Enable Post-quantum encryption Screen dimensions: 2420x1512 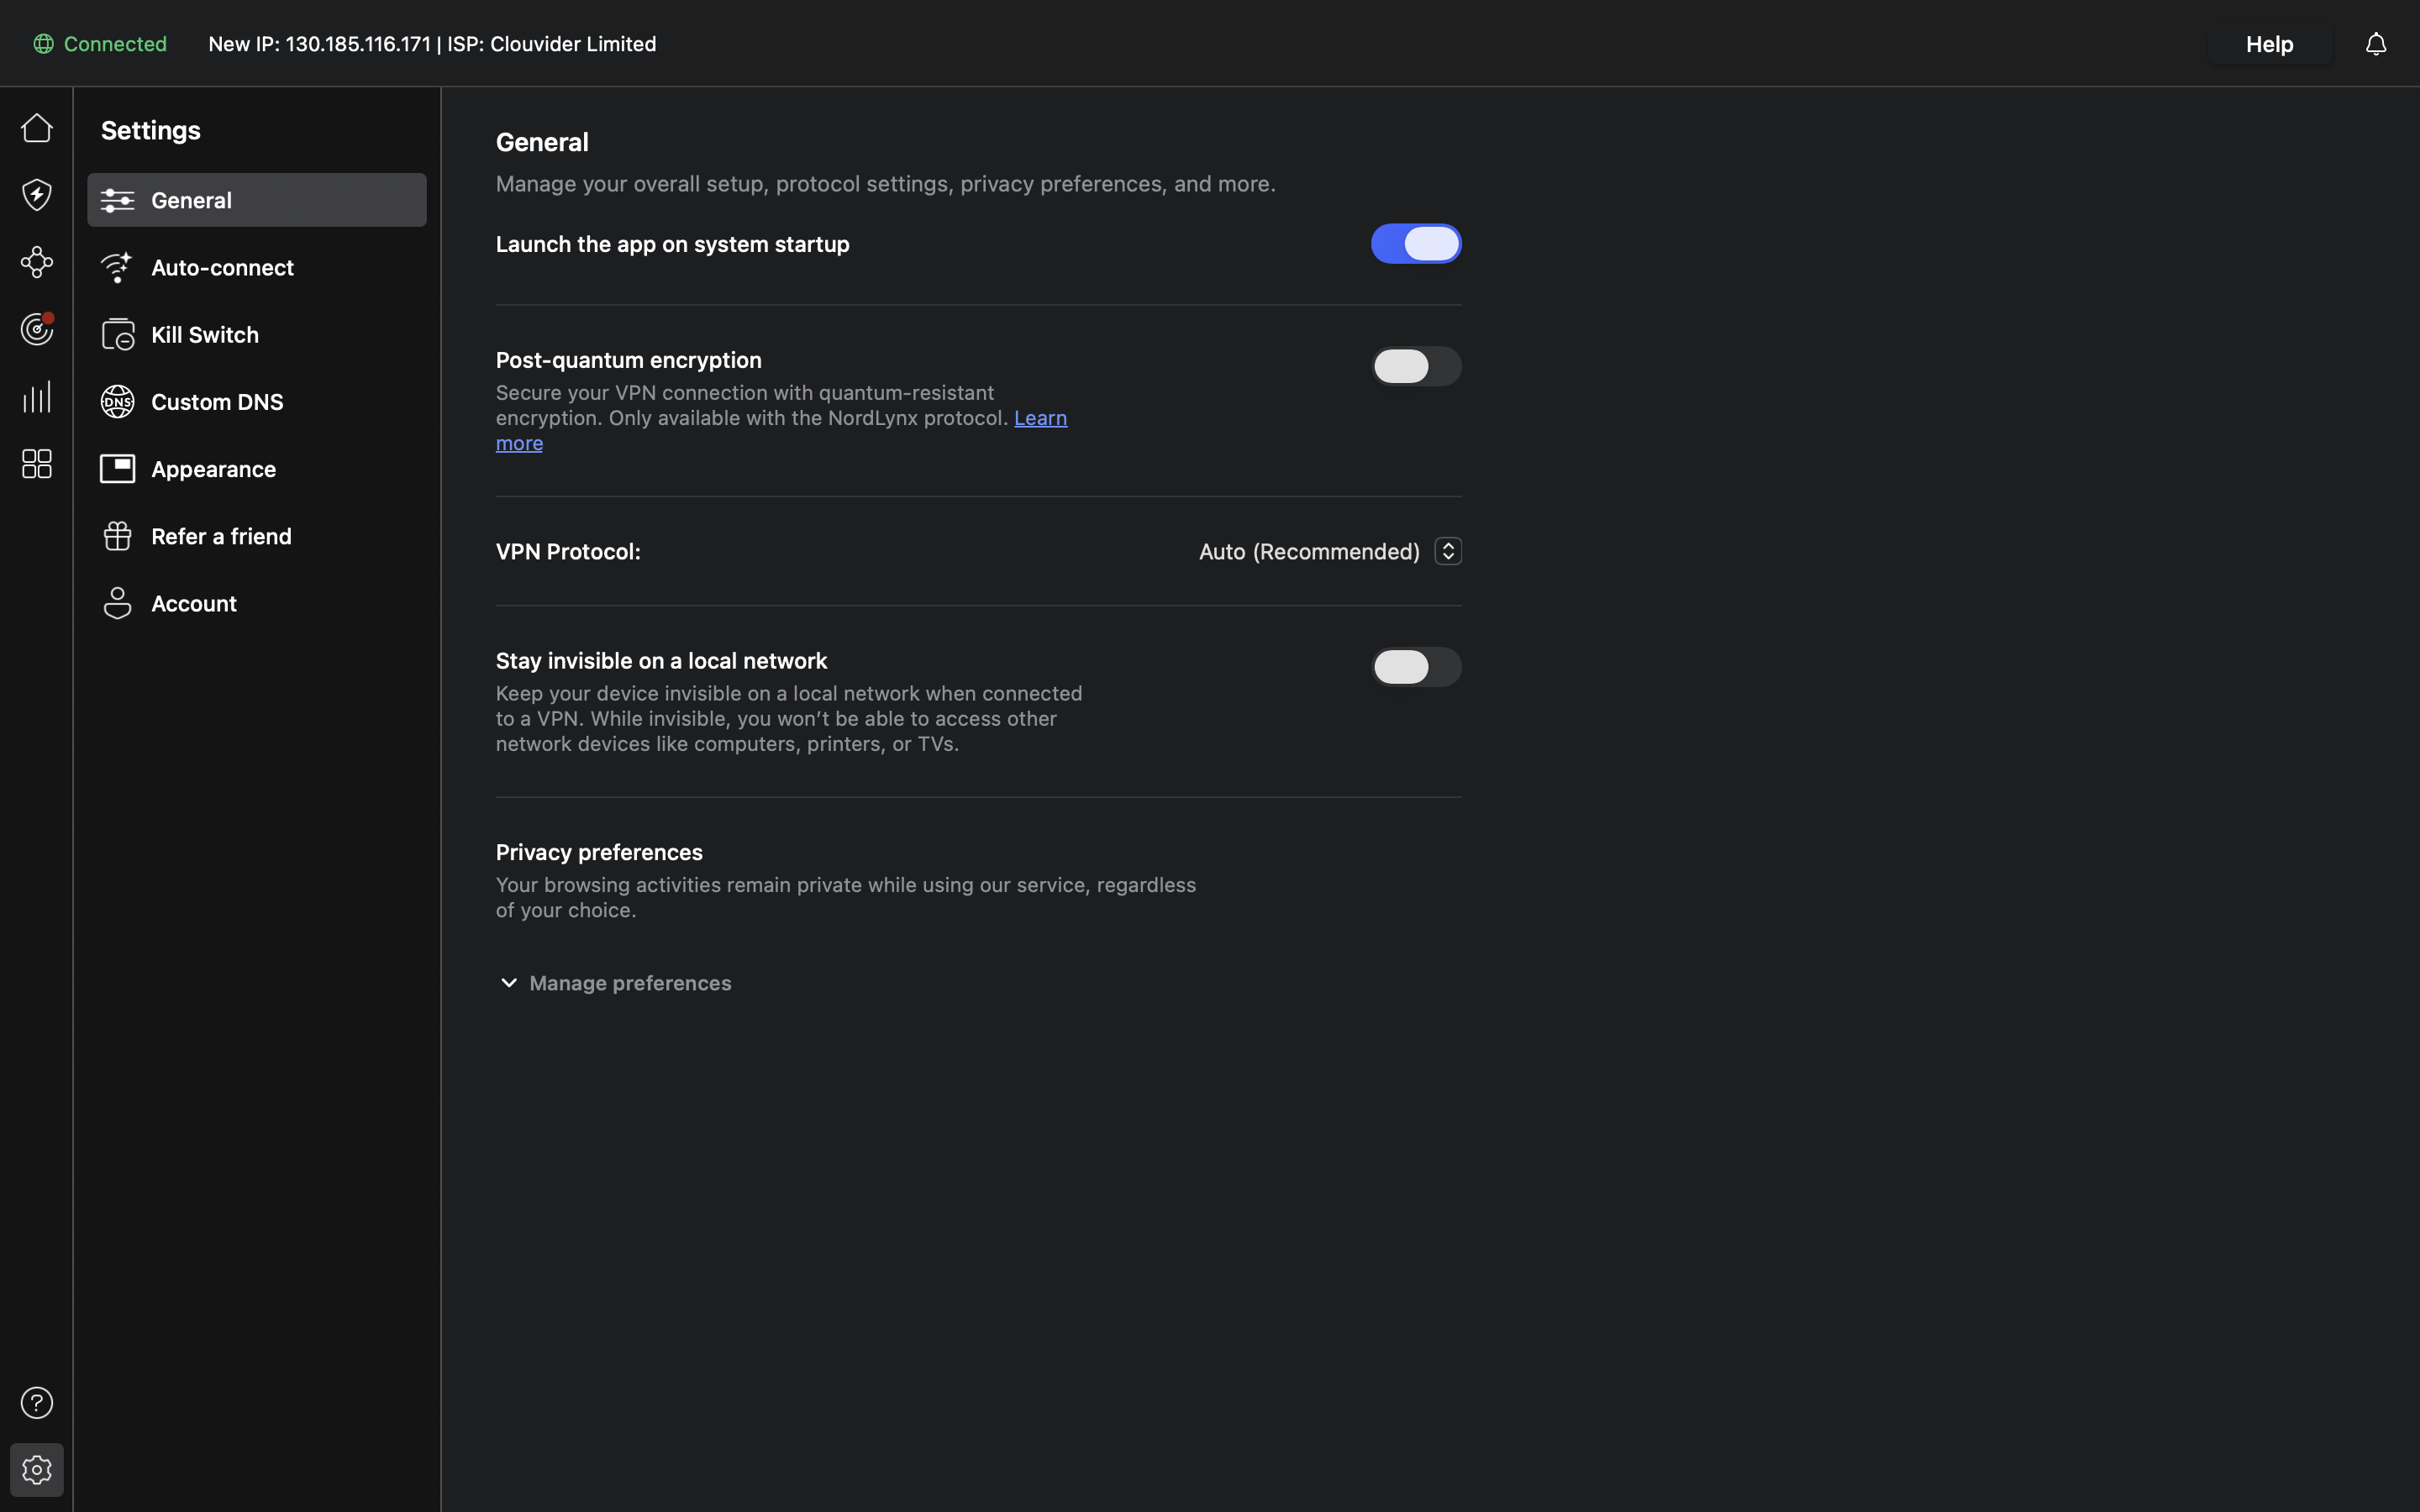pyautogui.click(x=1416, y=366)
